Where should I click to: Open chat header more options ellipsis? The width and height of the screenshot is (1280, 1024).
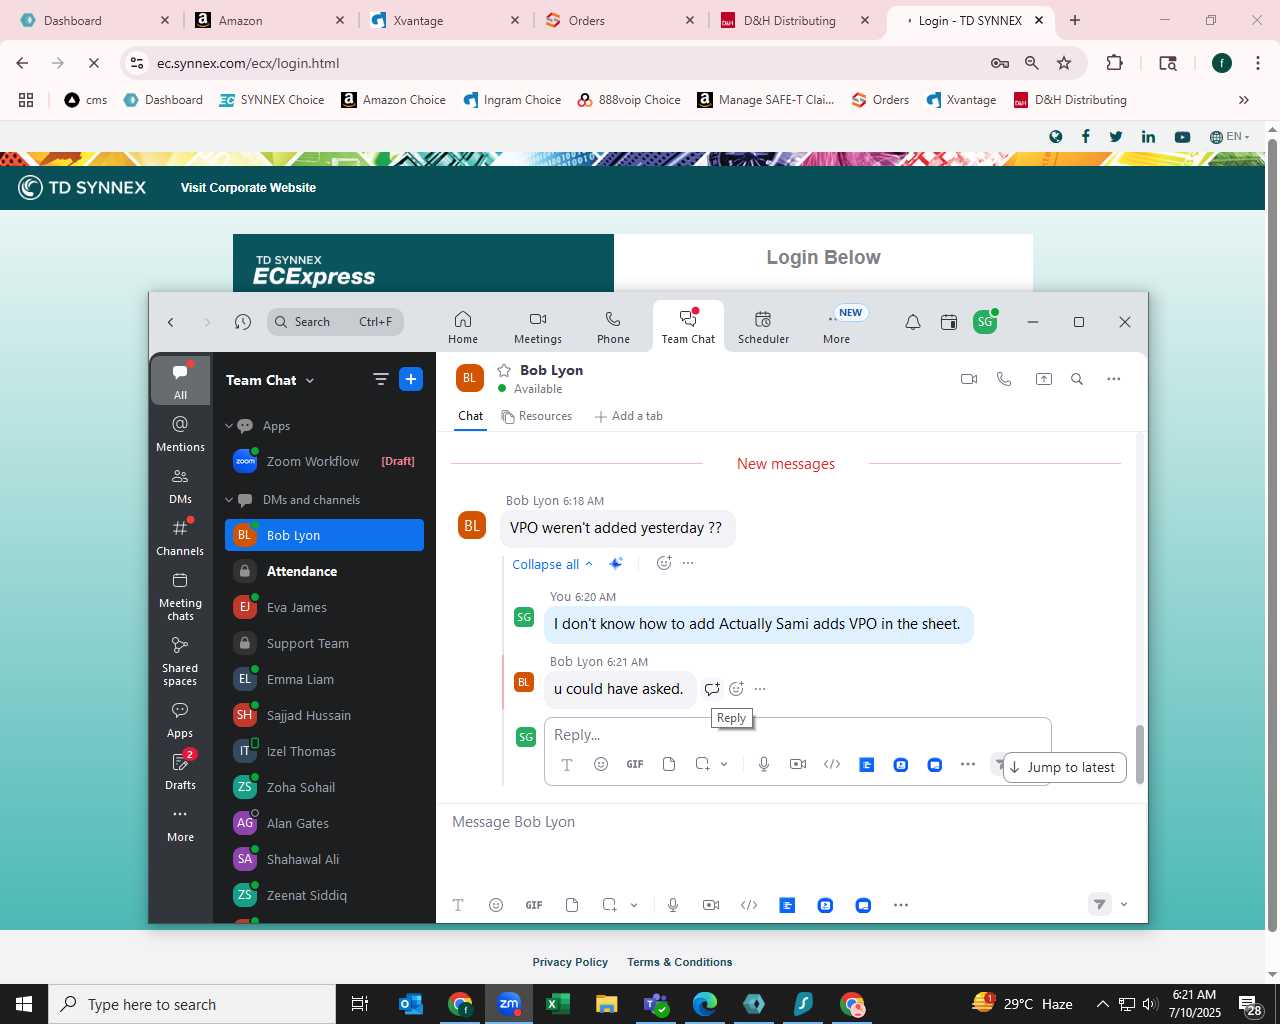tap(1113, 379)
